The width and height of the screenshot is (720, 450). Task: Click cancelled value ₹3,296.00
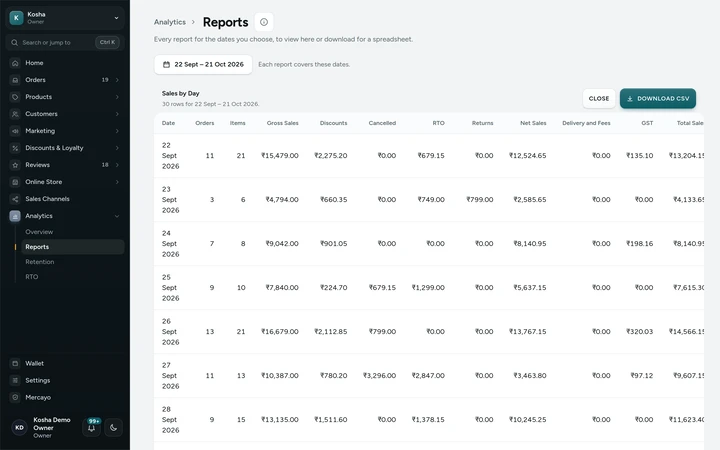(x=379, y=376)
